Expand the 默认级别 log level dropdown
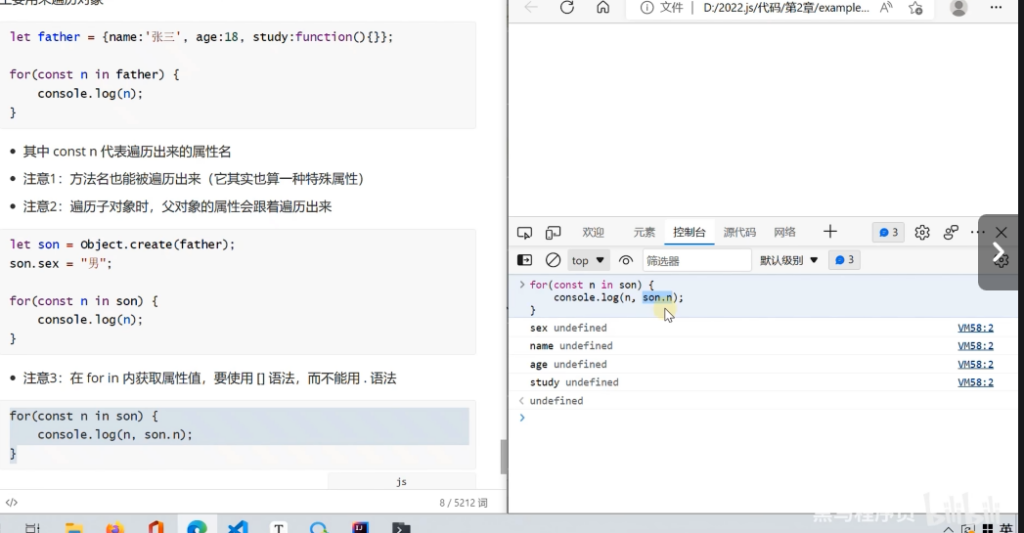The width and height of the screenshot is (1024, 533). 789,260
